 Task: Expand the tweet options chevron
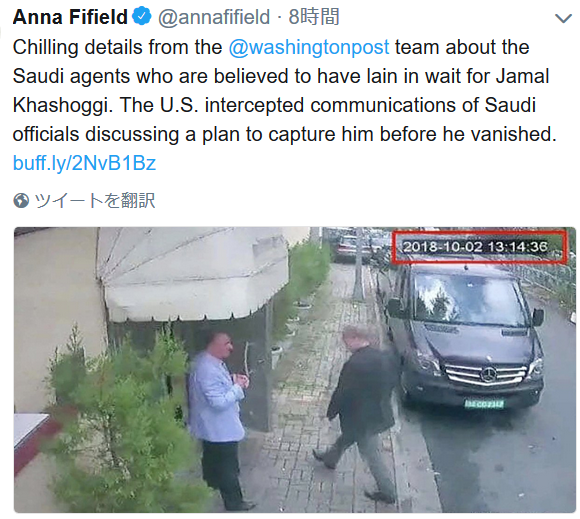click(563, 18)
